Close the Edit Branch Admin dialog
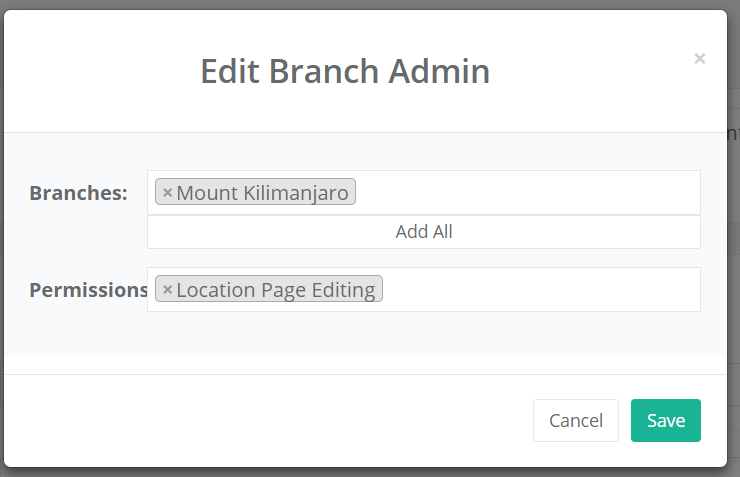Screen dimensions: 740x477 click(x=699, y=59)
